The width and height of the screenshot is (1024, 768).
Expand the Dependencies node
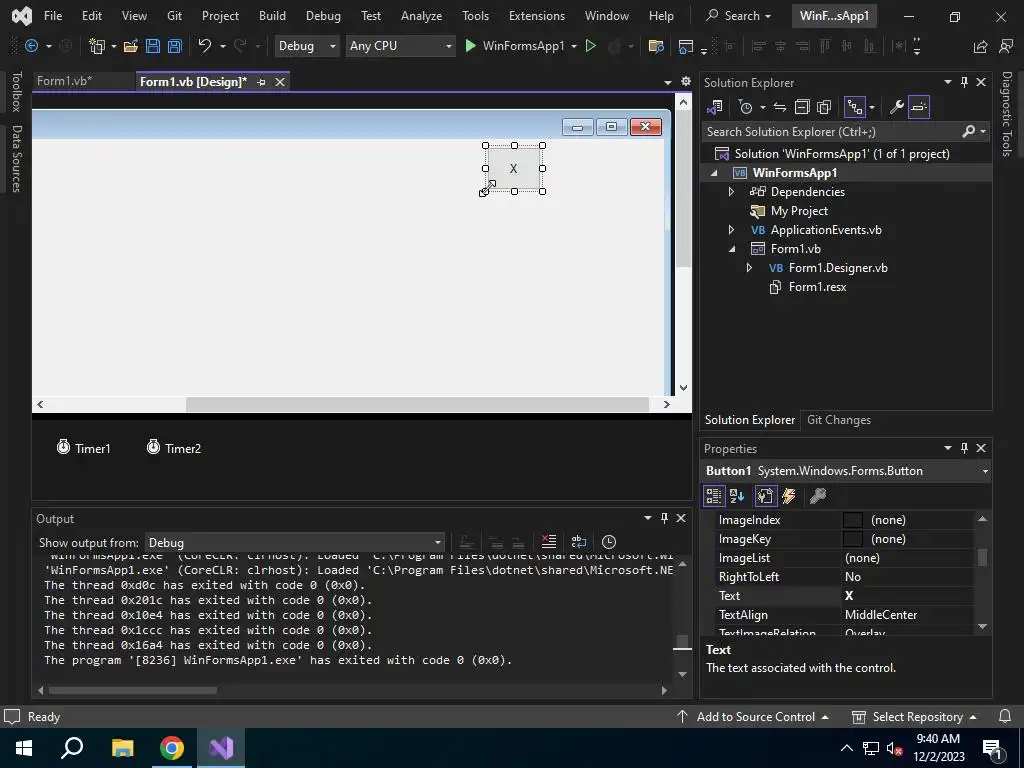[731, 191]
